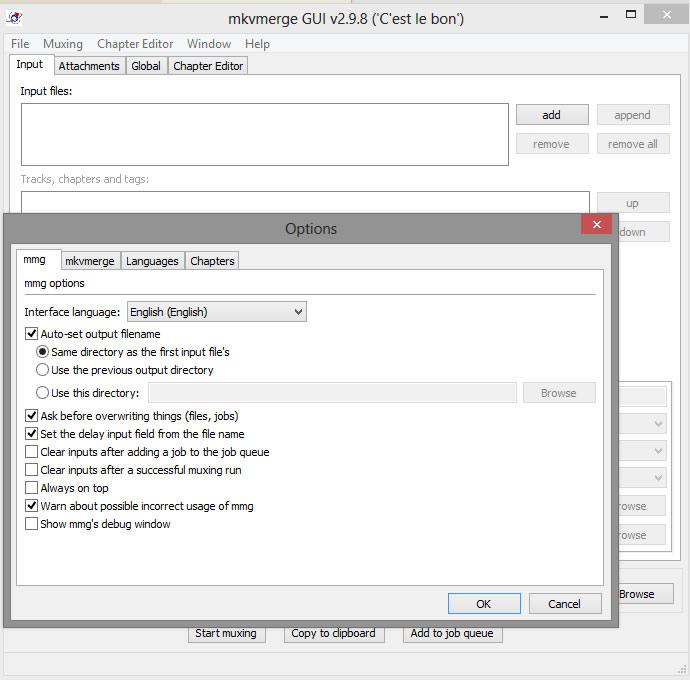
Task: Open the File menu
Action: pos(20,44)
